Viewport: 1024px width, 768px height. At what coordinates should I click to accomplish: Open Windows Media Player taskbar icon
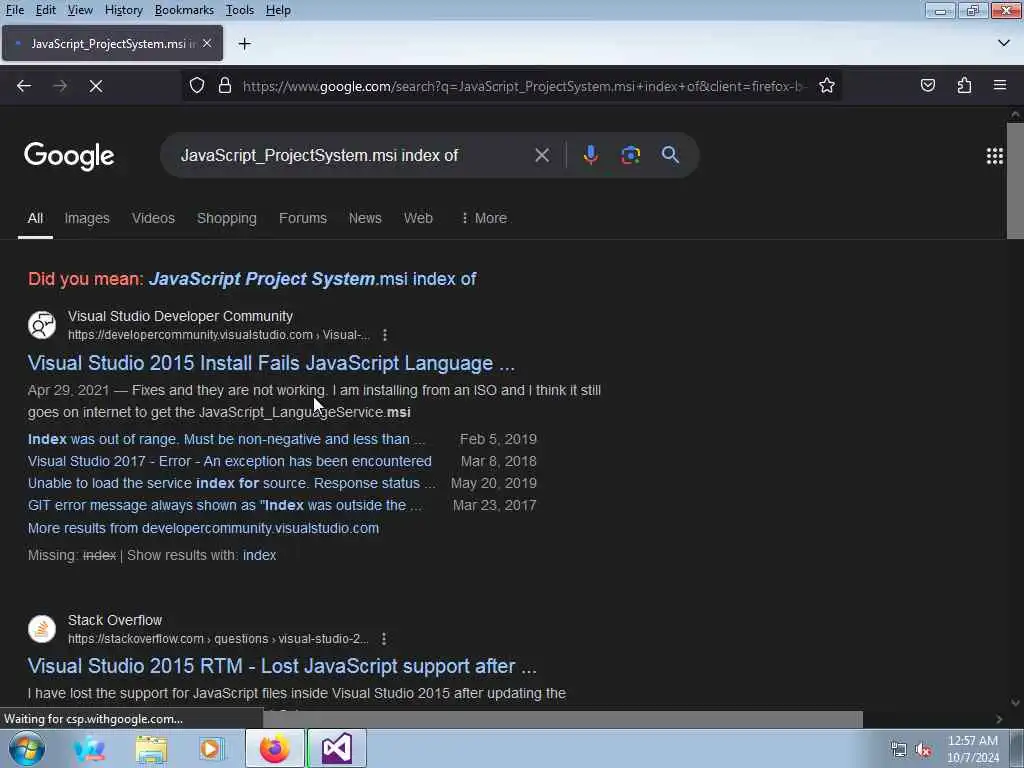click(x=210, y=748)
